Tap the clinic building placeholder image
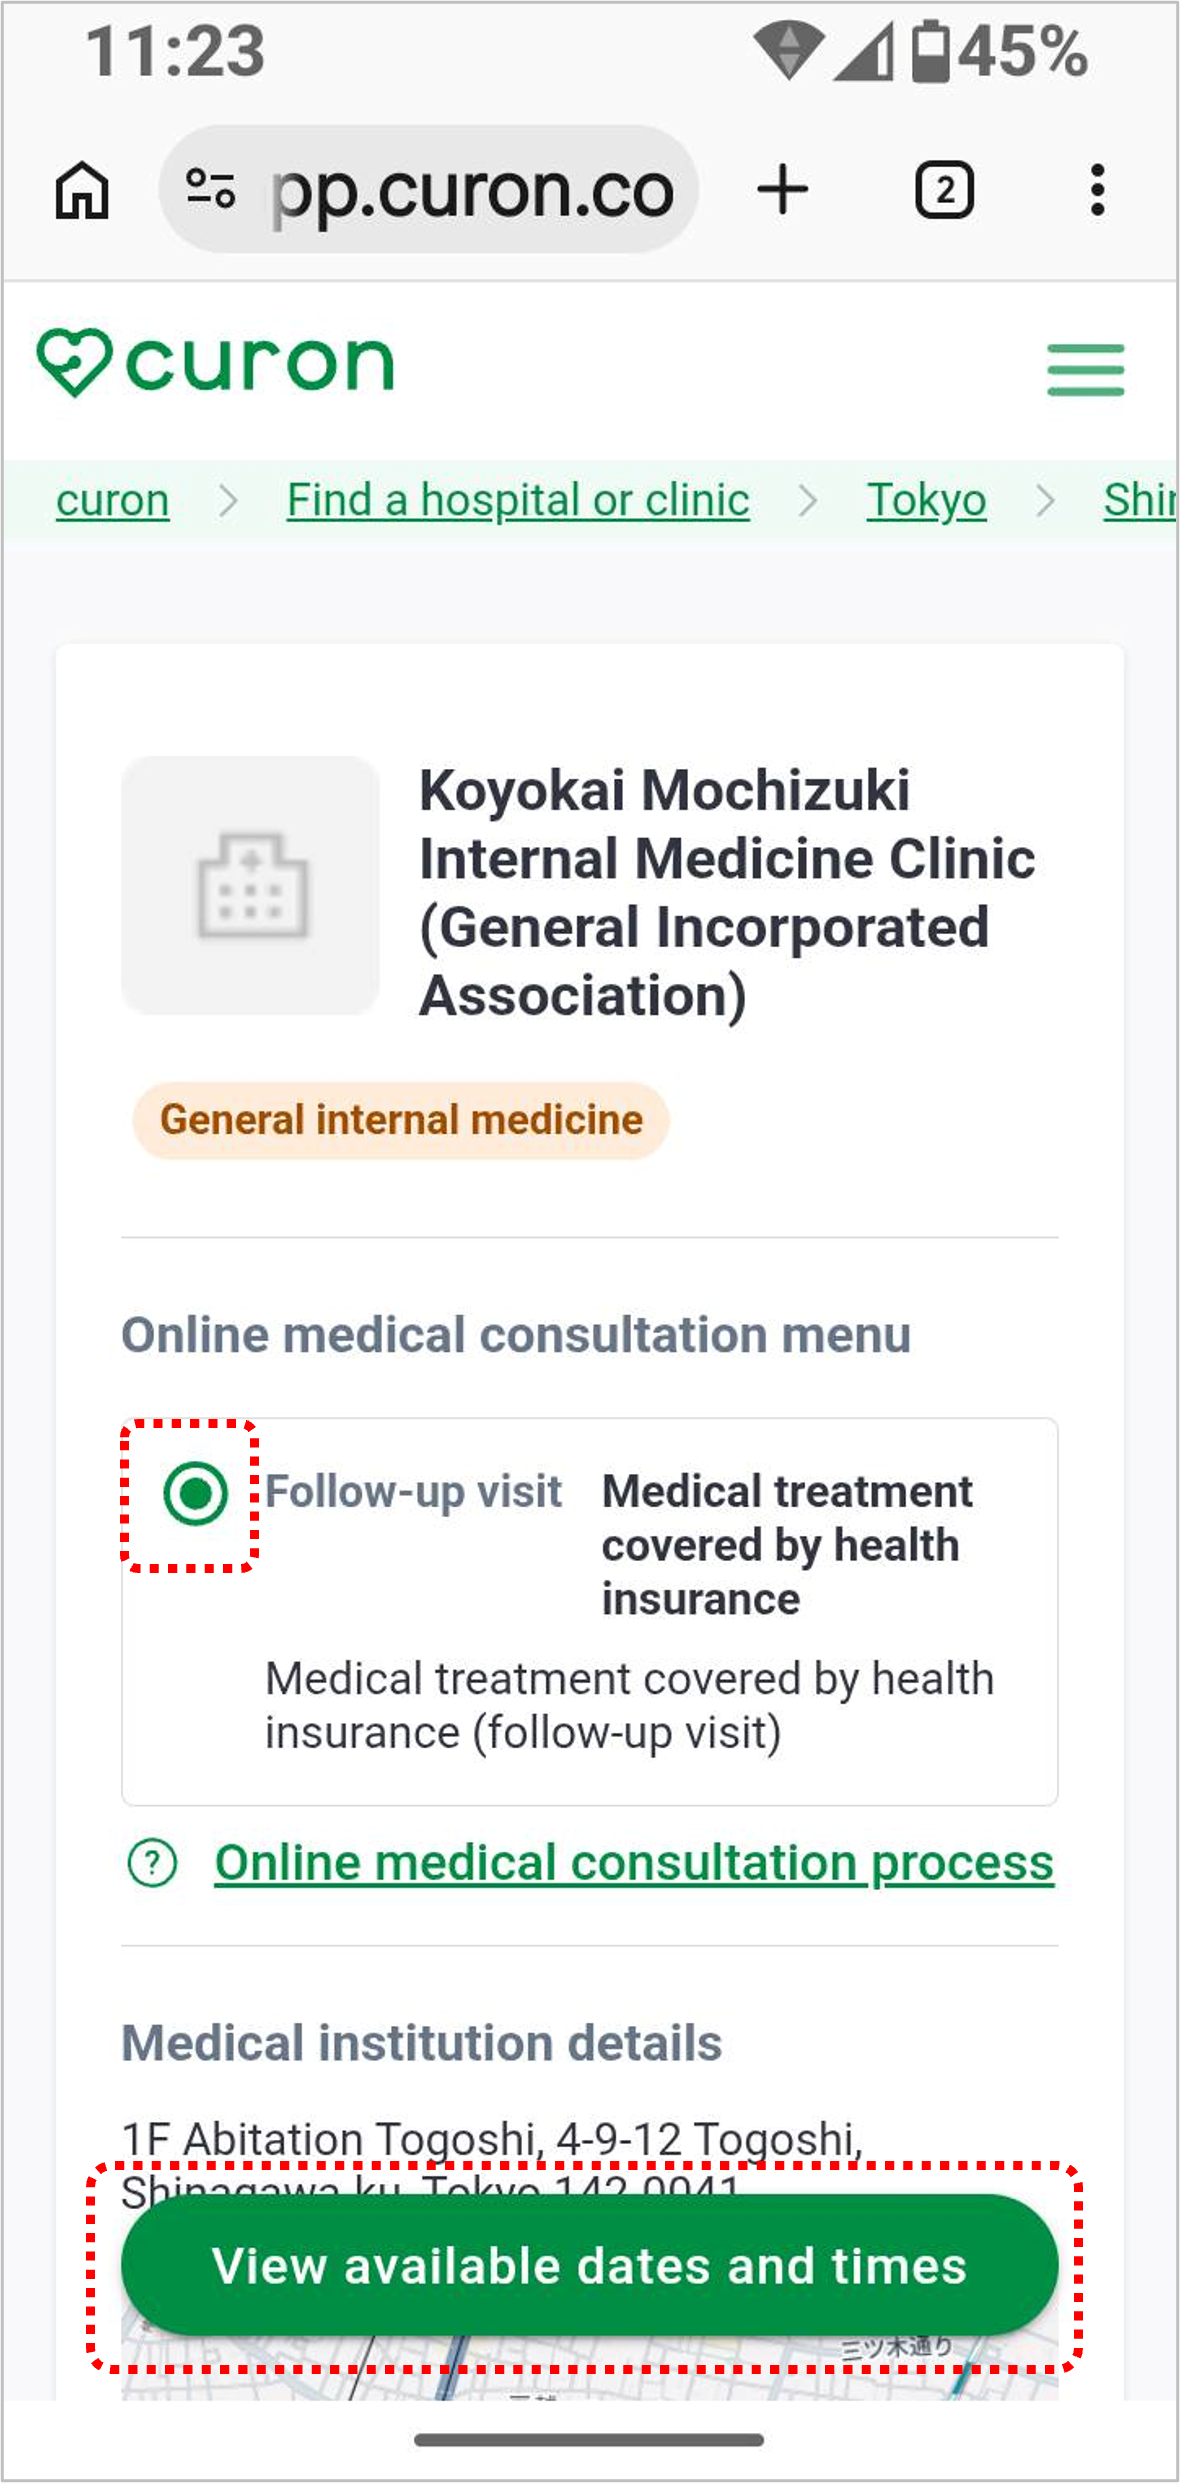This screenshot has width=1180, height=2483. pos(251,886)
